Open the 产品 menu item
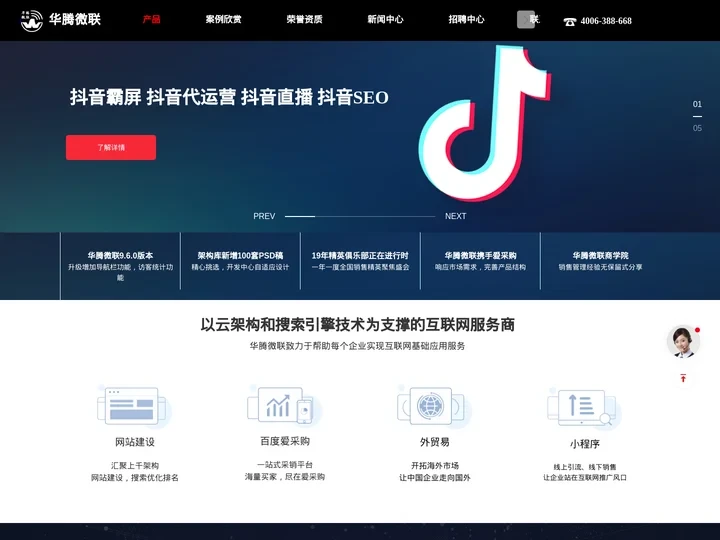Screen dimensions: 720x540 coord(152,19)
